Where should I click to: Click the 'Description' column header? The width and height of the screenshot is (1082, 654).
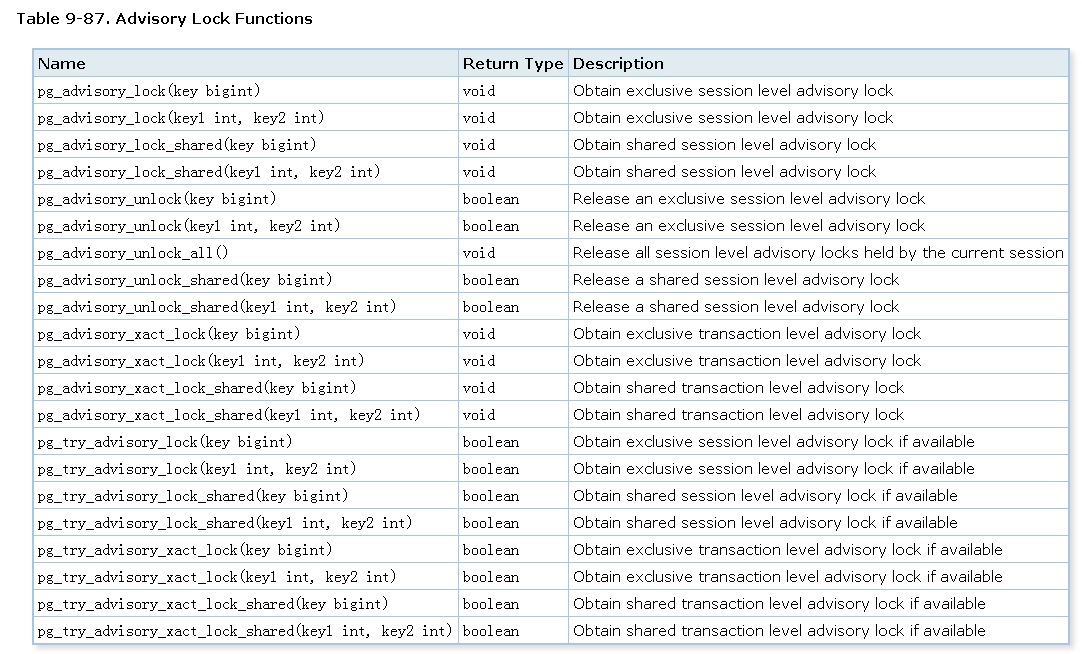618,64
